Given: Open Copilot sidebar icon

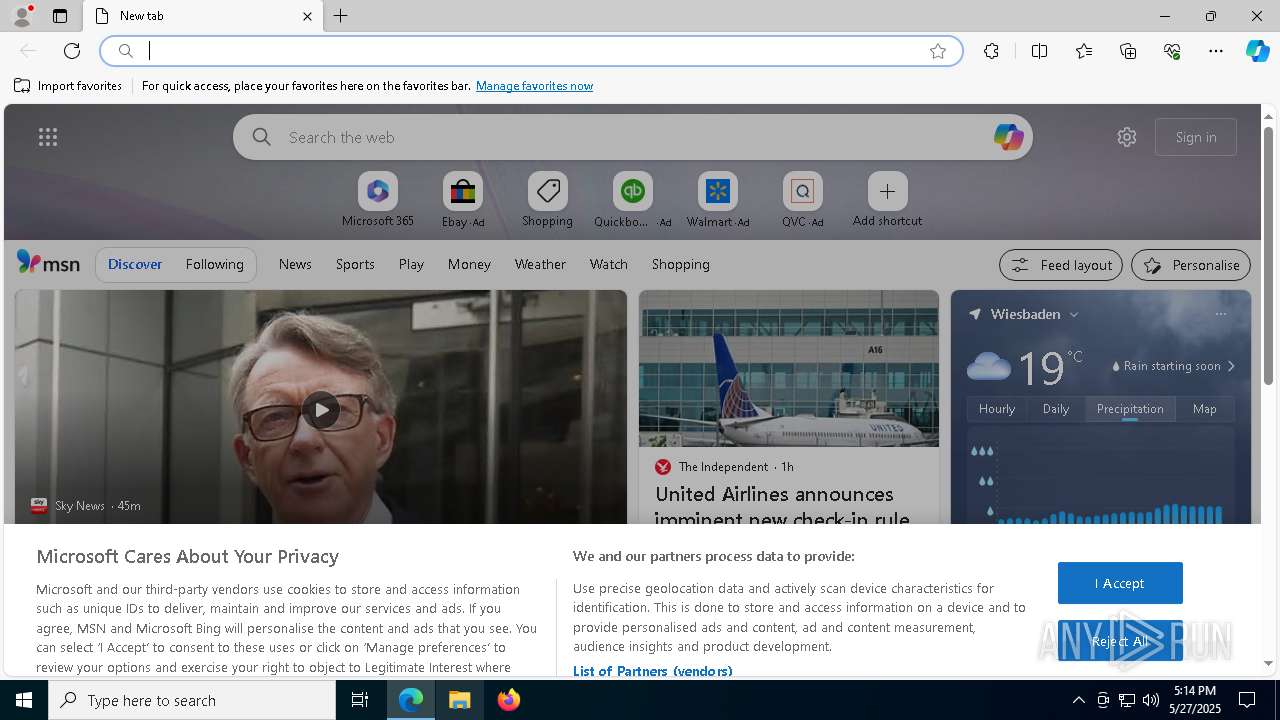Looking at the screenshot, I should [1257, 51].
